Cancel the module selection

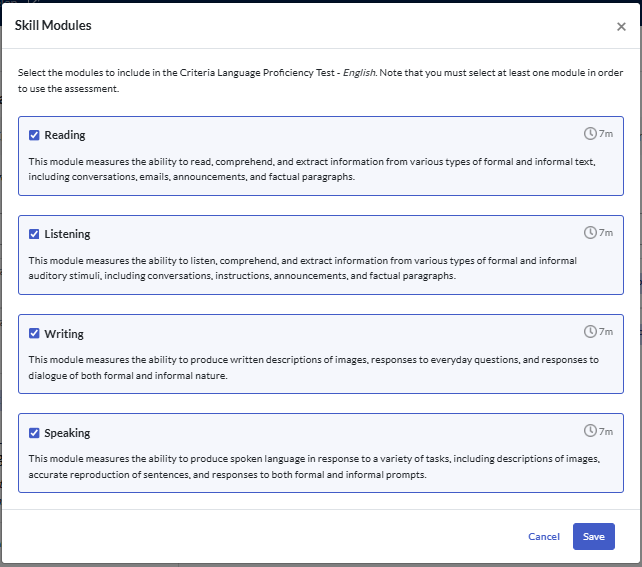[544, 537]
